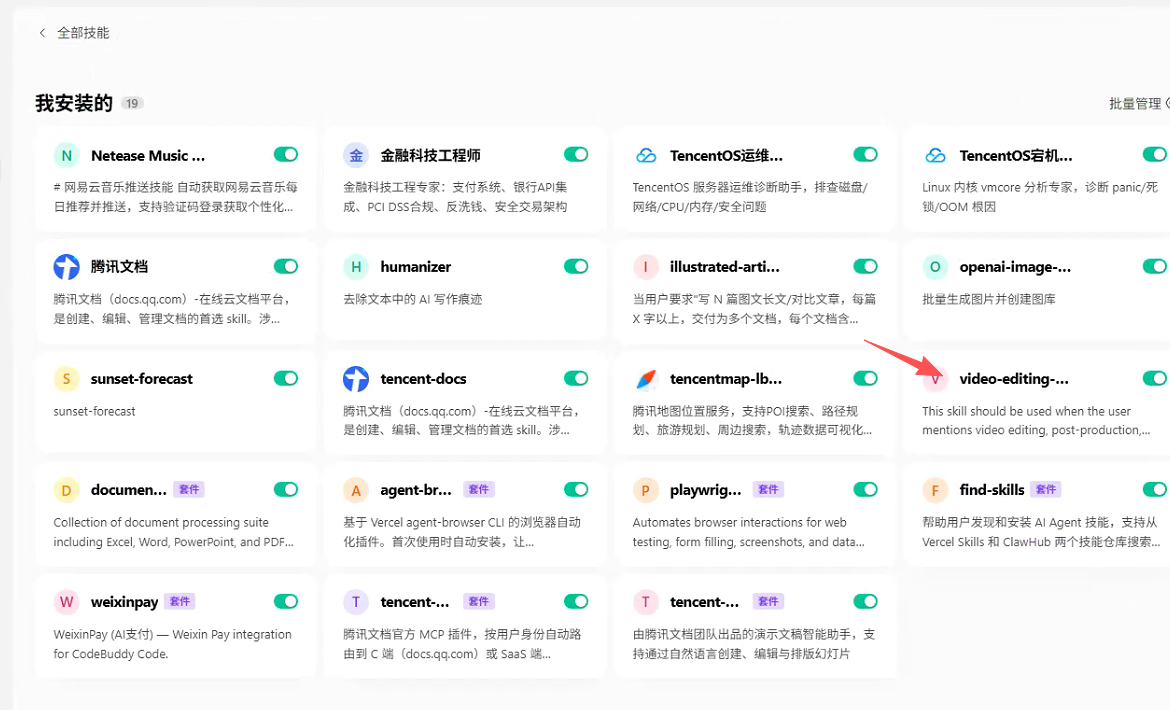Screen dimensions: 1170x710
Task: Disable the weixinpay suite toggle
Action: coord(286,601)
